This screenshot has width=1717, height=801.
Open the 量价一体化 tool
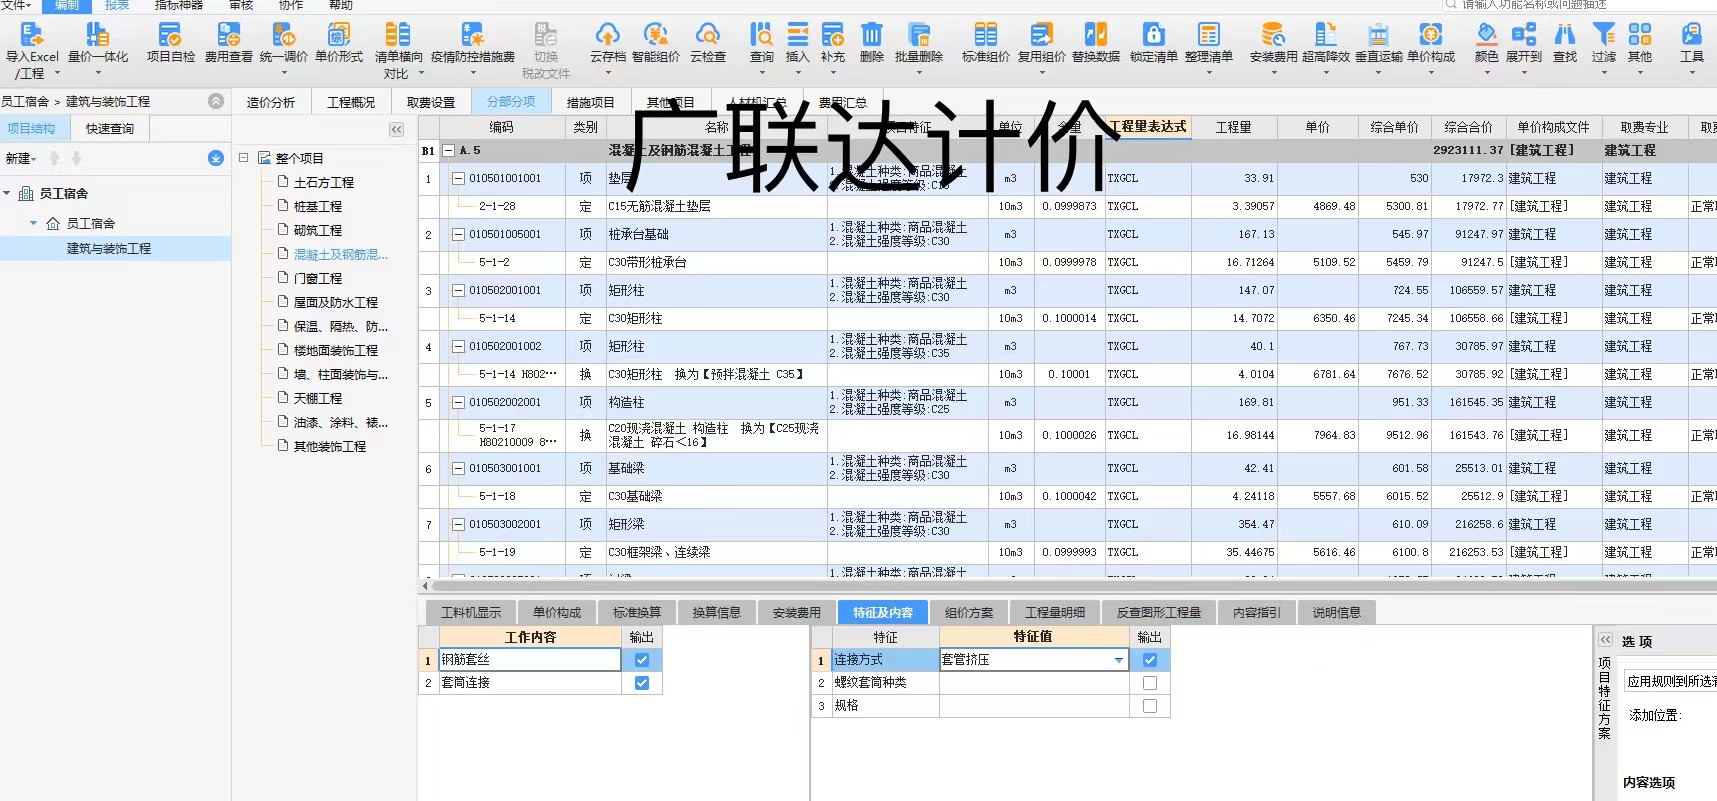(x=97, y=36)
